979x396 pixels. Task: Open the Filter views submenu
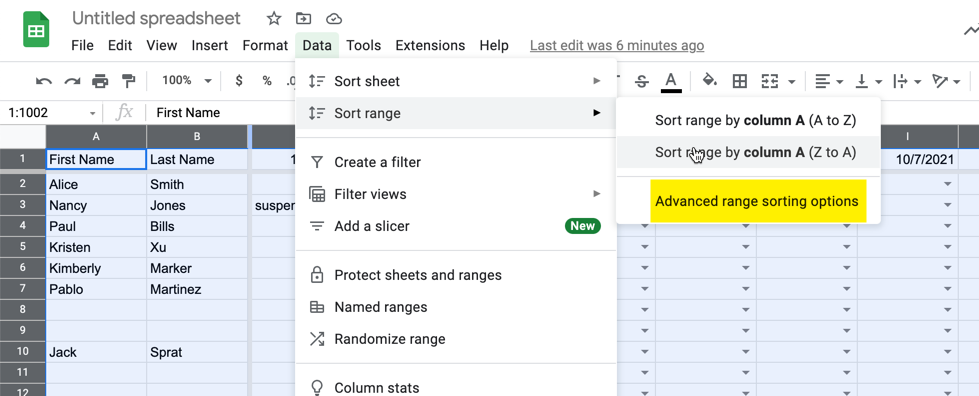pos(456,194)
